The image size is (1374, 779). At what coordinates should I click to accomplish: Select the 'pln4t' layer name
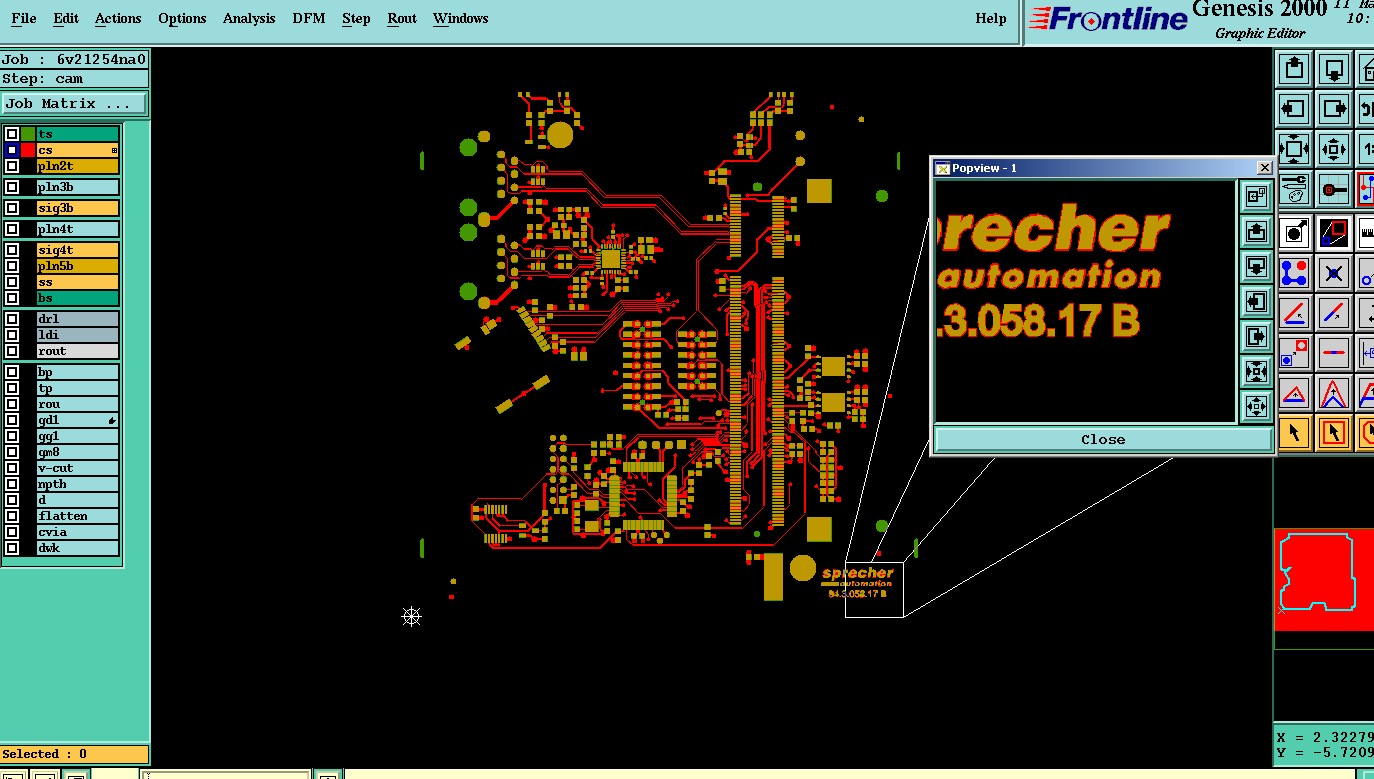pos(78,229)
